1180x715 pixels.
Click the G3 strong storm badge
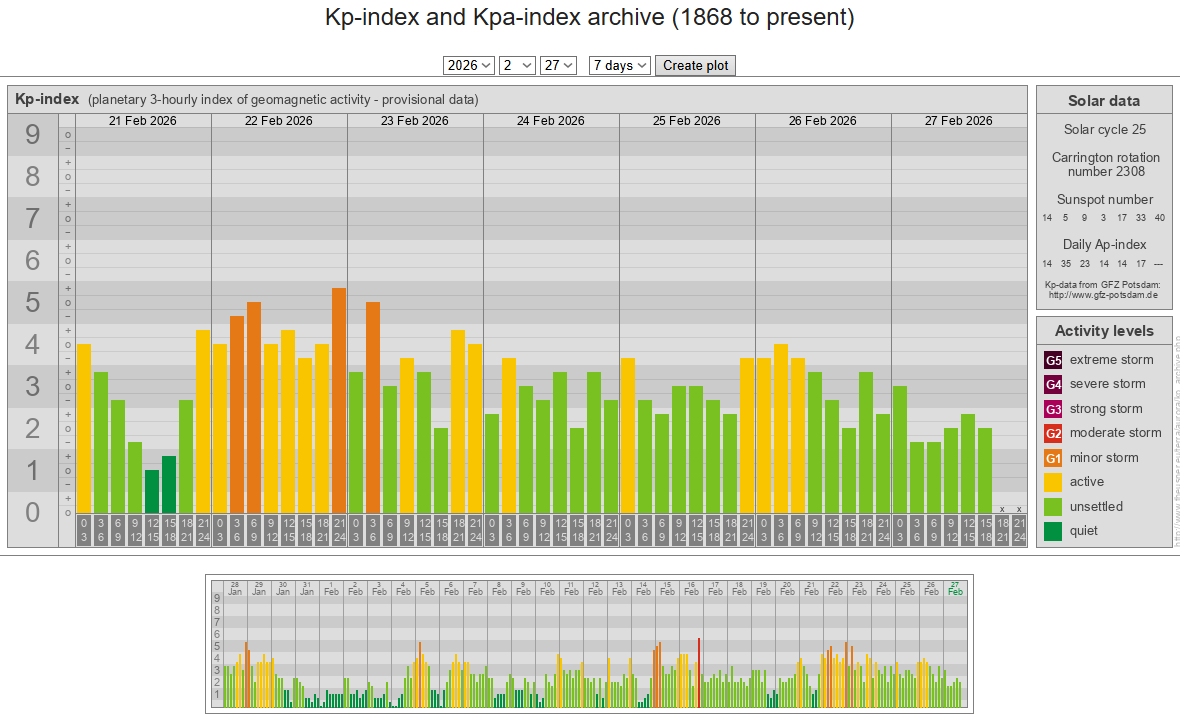tap(1053, 409)
